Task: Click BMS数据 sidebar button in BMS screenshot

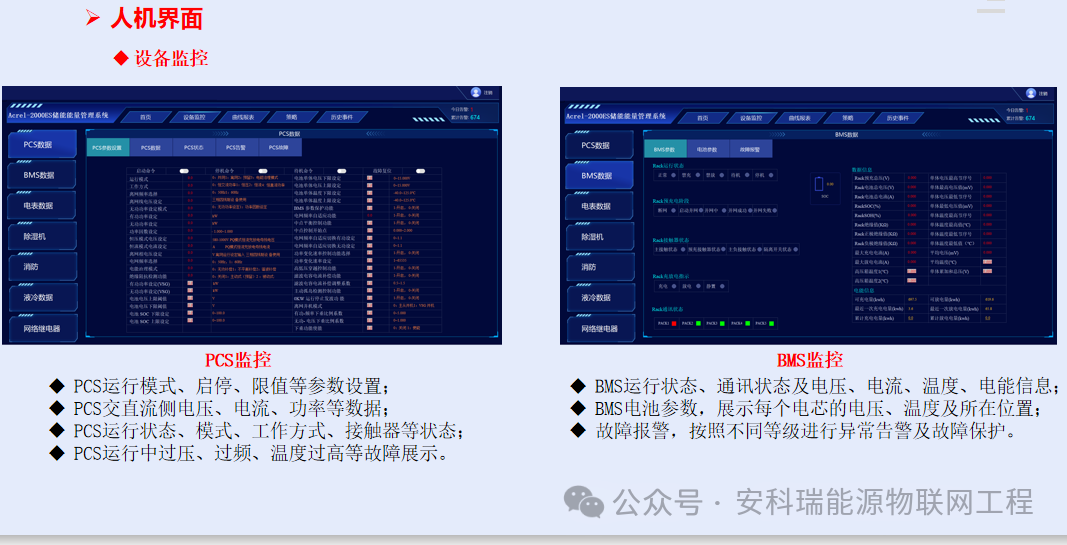Action: coord(599,176)
